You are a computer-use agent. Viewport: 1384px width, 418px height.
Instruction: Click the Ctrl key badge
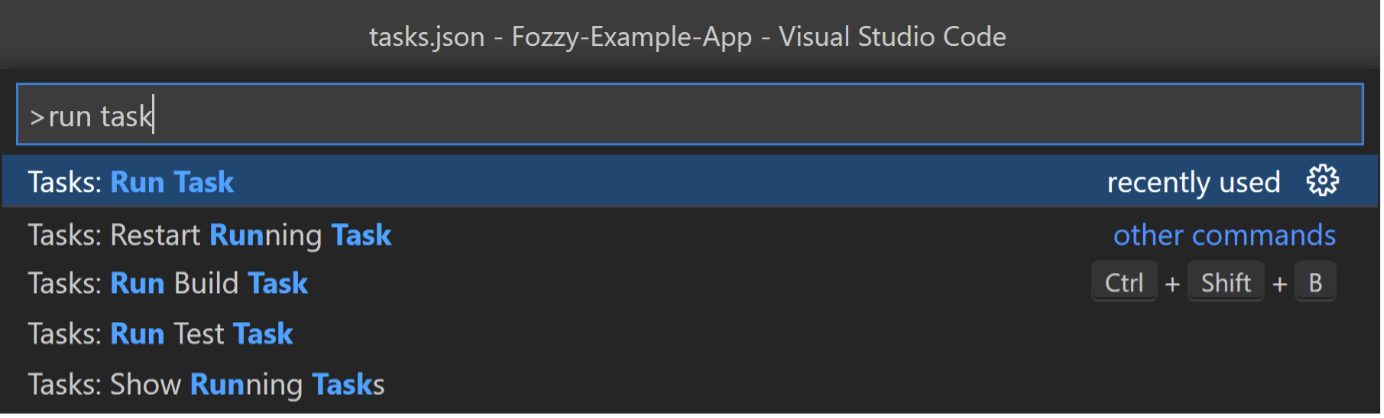click(x=1124, y=283)
